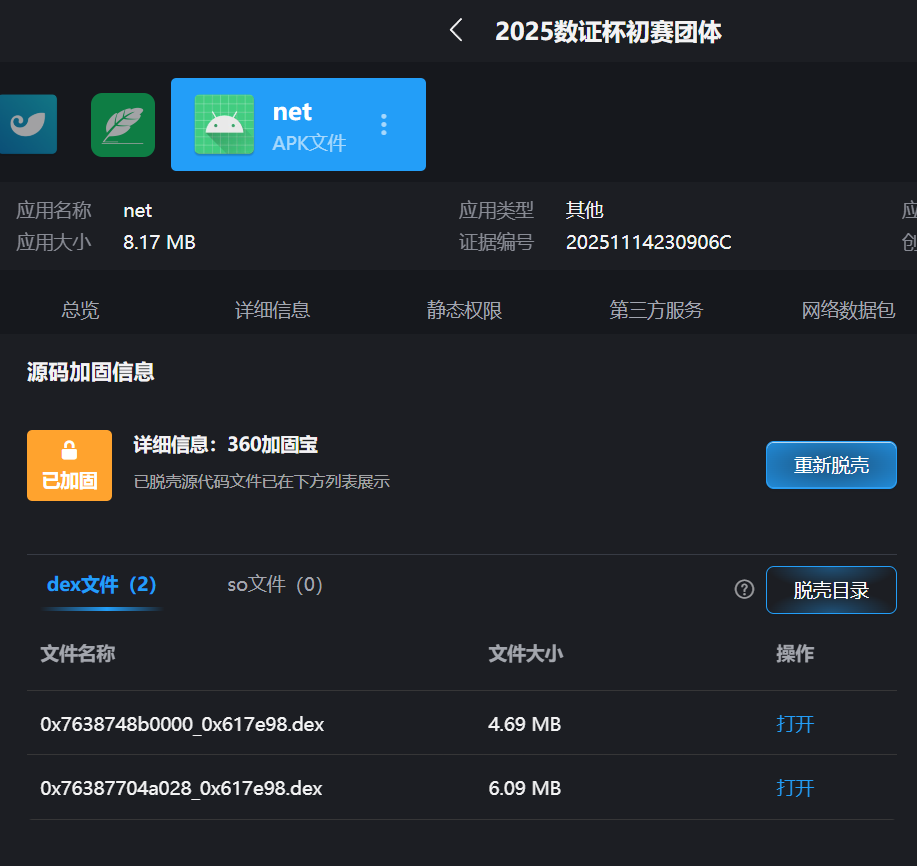Go back using the left chevron arrow
This screenshot has height=866, width=917.
tap(456, 31)
